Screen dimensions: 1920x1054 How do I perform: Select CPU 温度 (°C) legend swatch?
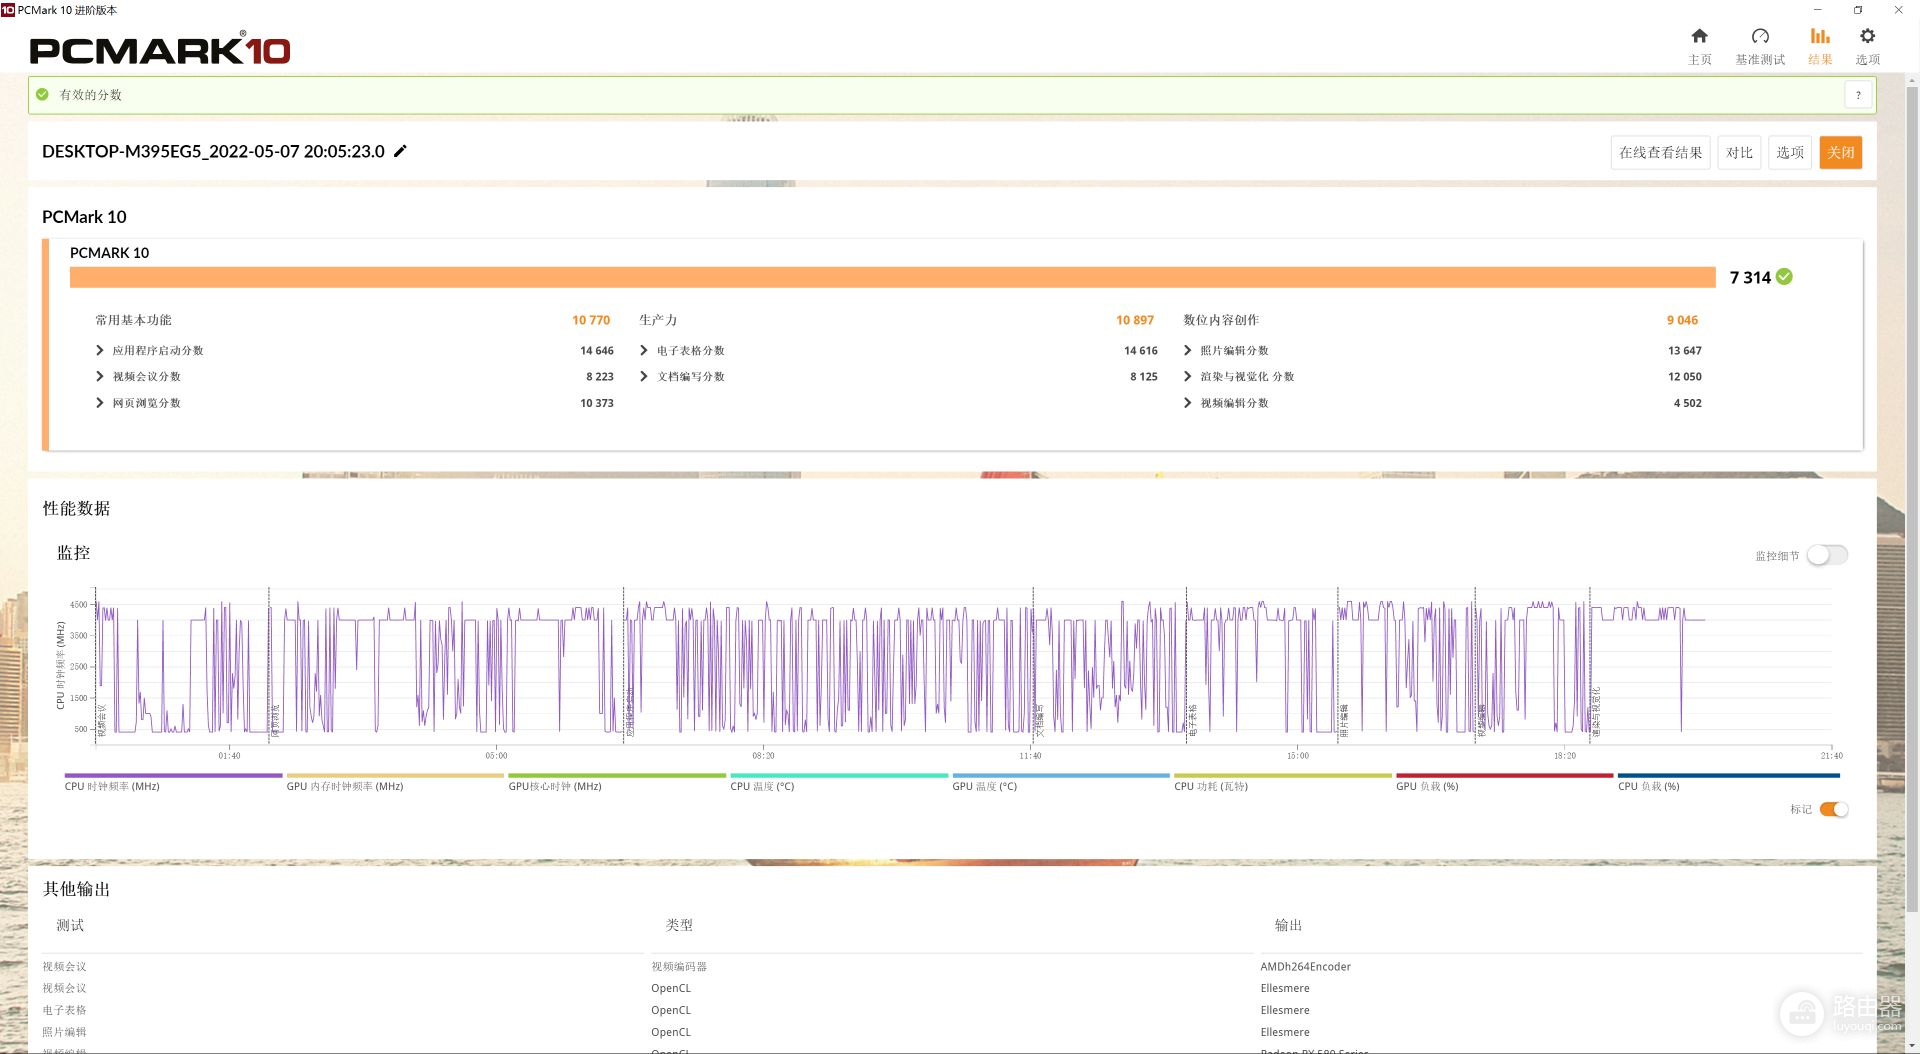(x=839, y=775)
